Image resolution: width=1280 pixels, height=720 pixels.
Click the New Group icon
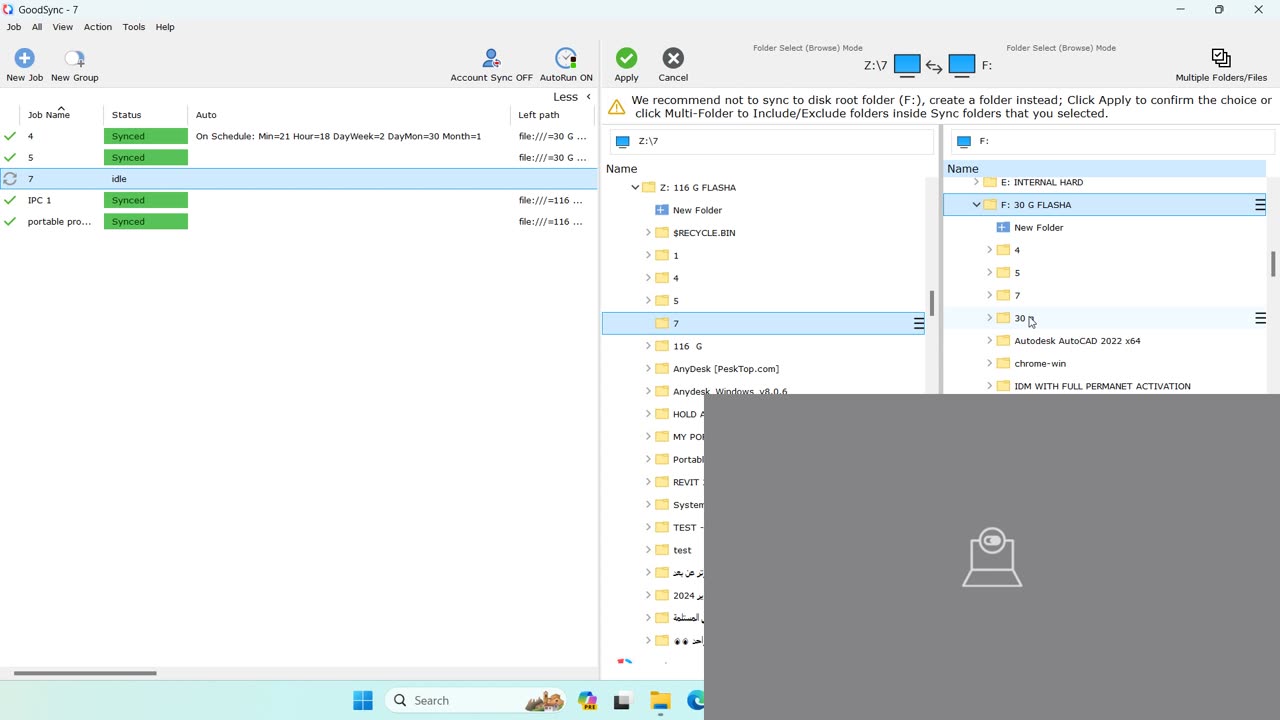coord(75,58)
